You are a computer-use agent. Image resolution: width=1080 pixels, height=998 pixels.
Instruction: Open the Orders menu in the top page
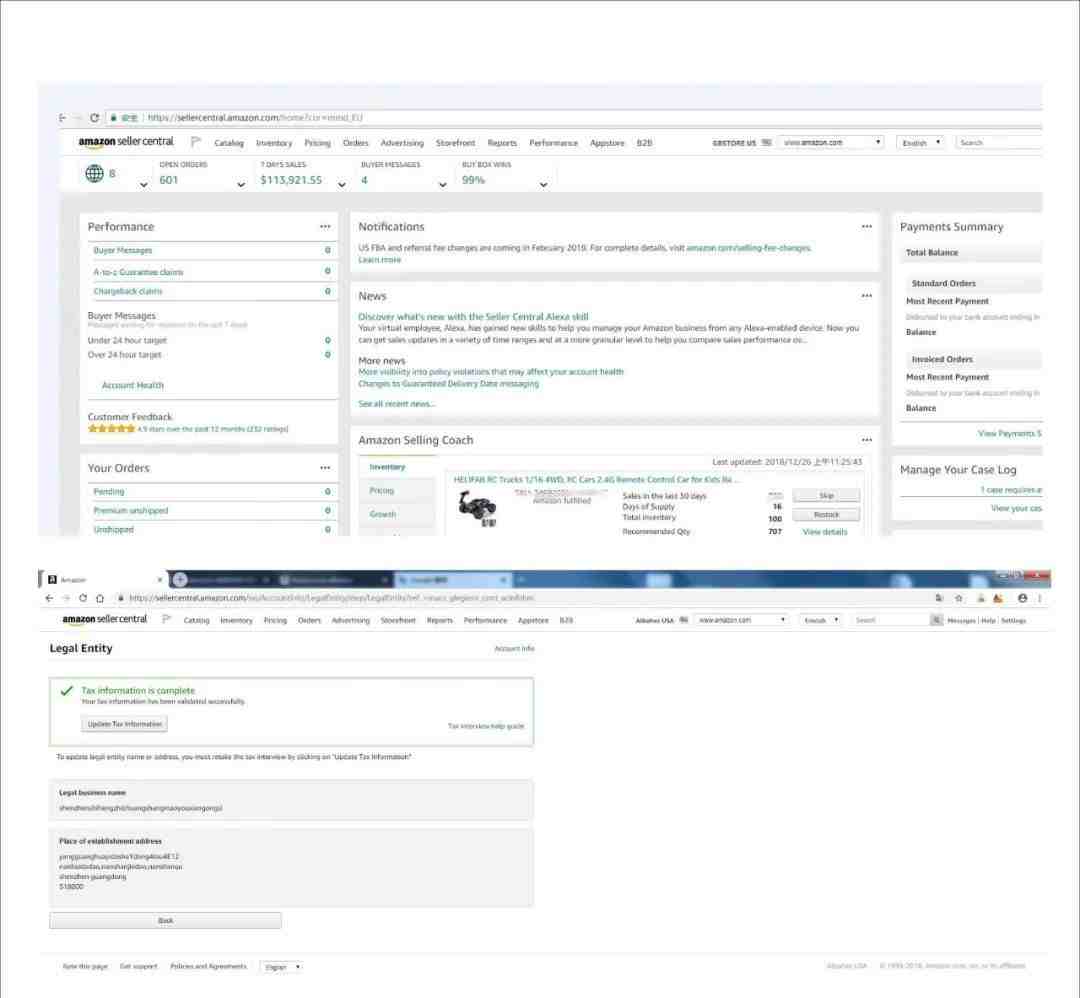355,143
